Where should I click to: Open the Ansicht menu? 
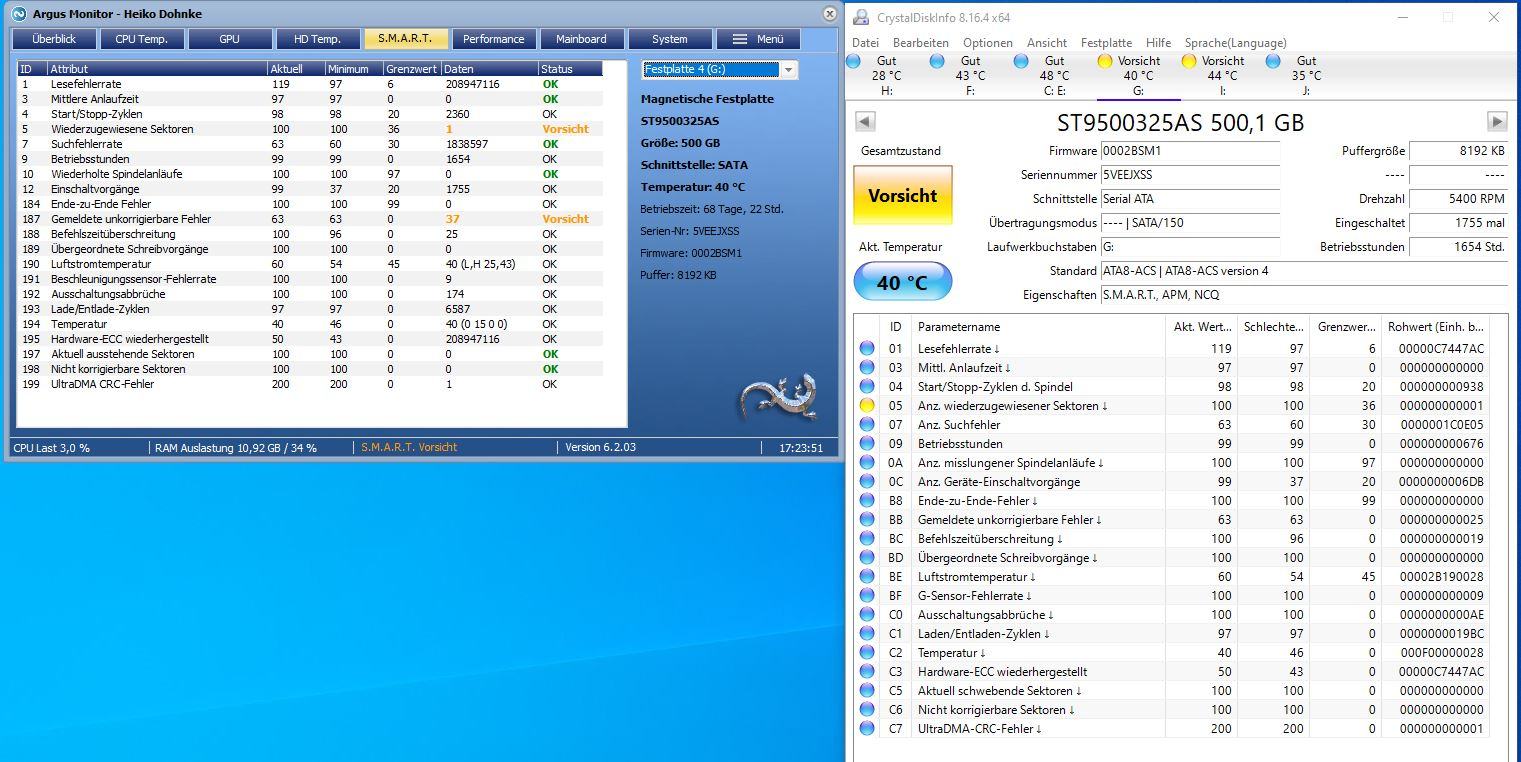tap(1047, 43)
